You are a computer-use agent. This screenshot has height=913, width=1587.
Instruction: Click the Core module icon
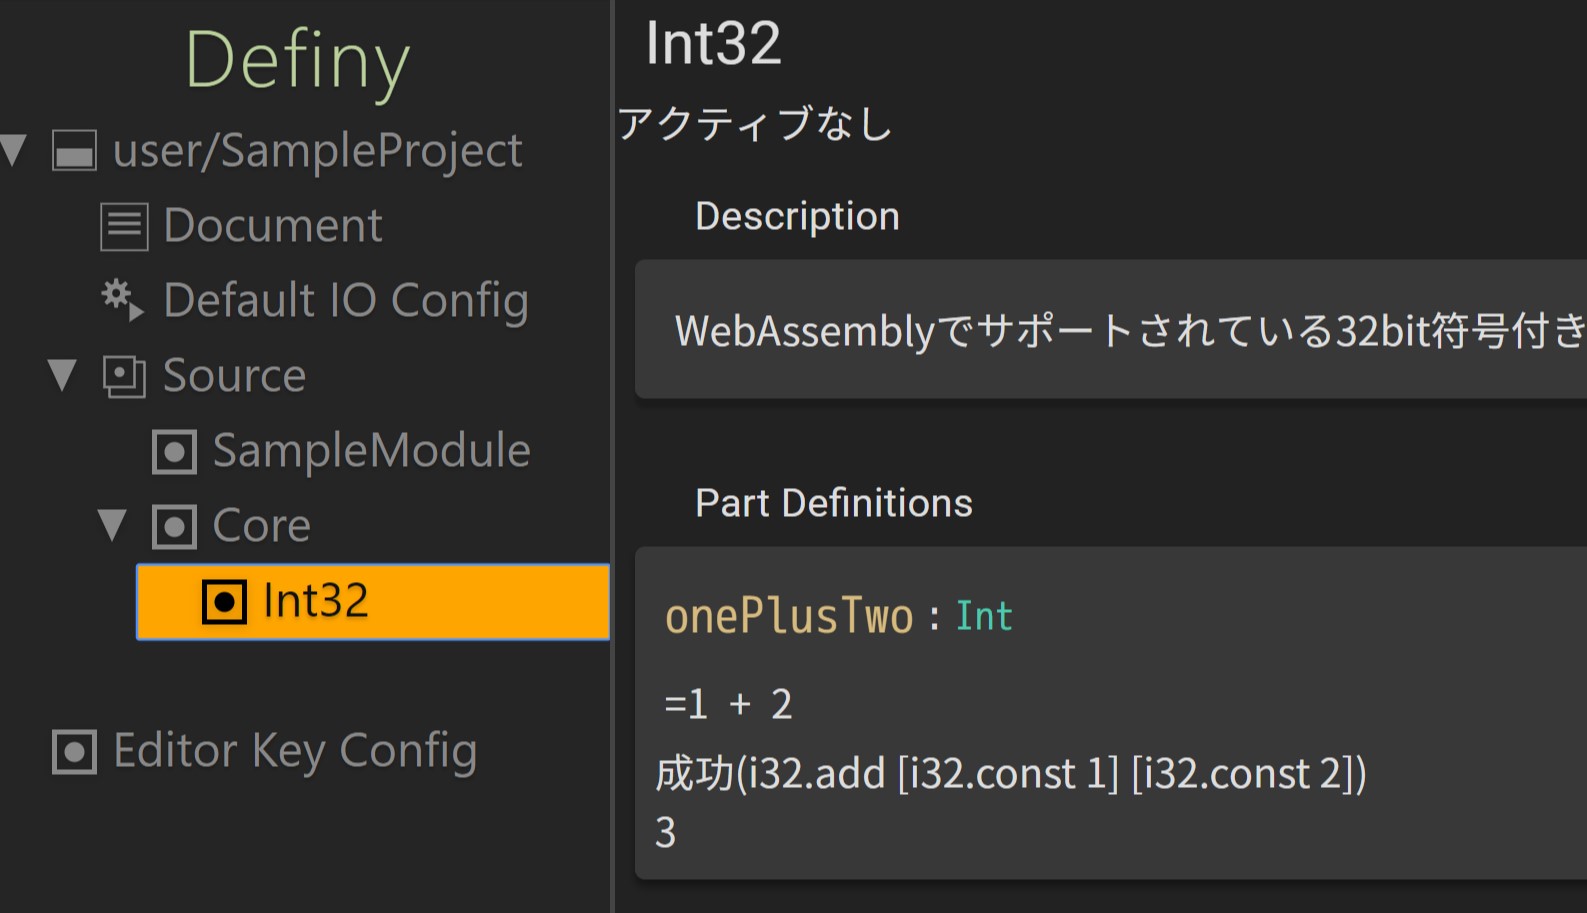click(x=174, y=527)
